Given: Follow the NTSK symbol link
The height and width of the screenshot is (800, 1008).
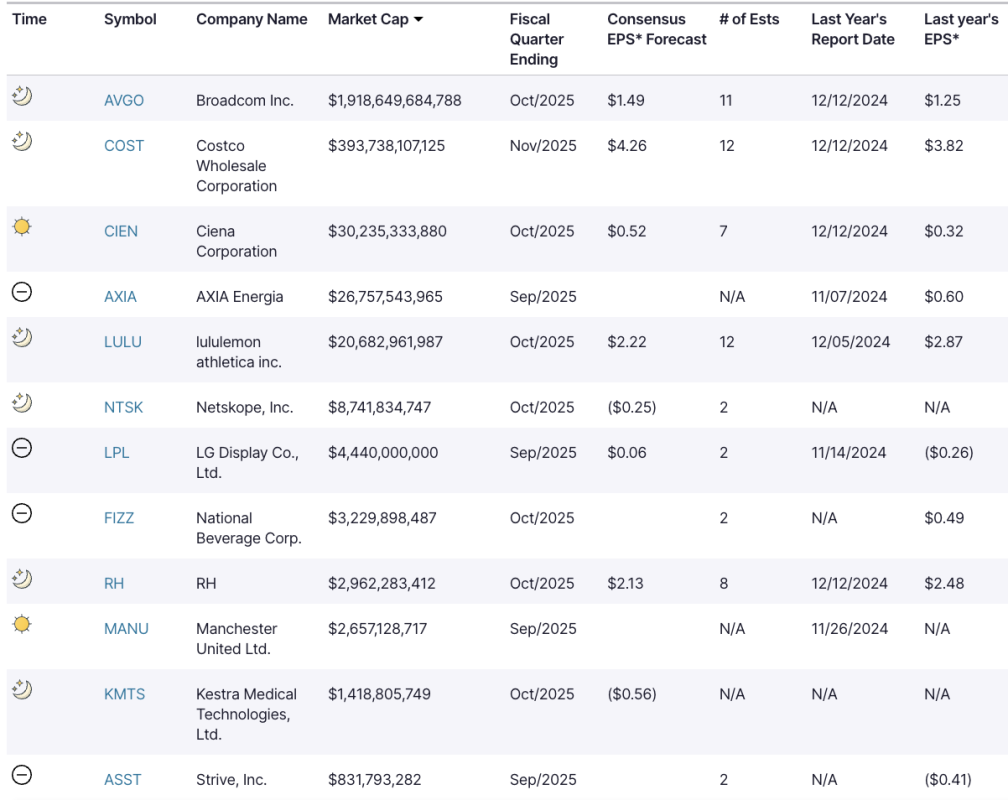Looking at the screenshot, I should [124, 407].
